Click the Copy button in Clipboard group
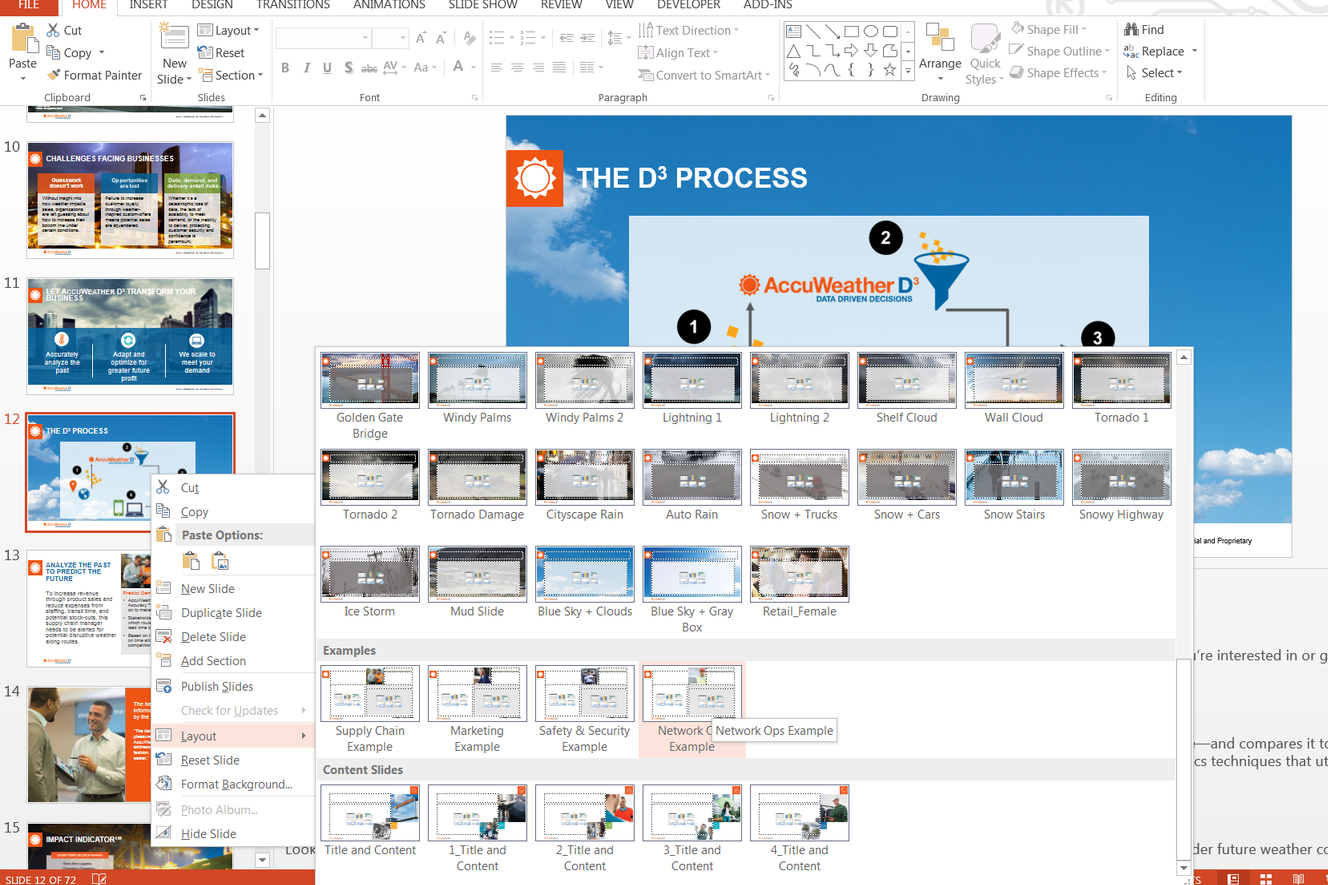The image size is (1328, 885). 75,53
